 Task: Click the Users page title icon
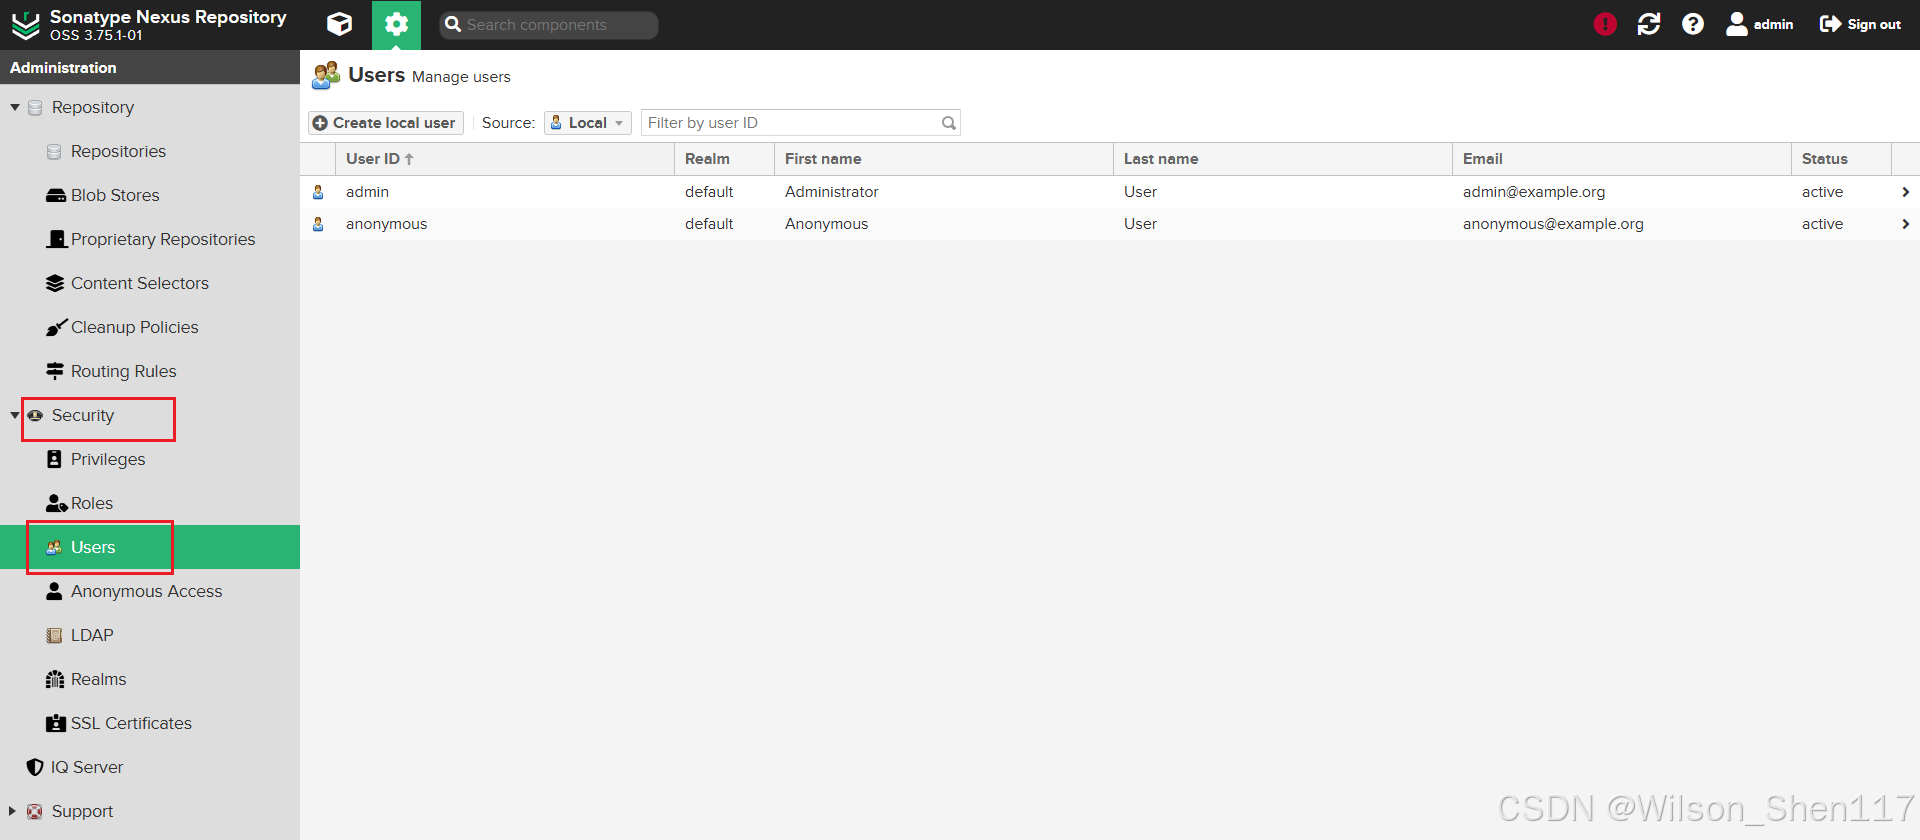(x=326, y=75)
